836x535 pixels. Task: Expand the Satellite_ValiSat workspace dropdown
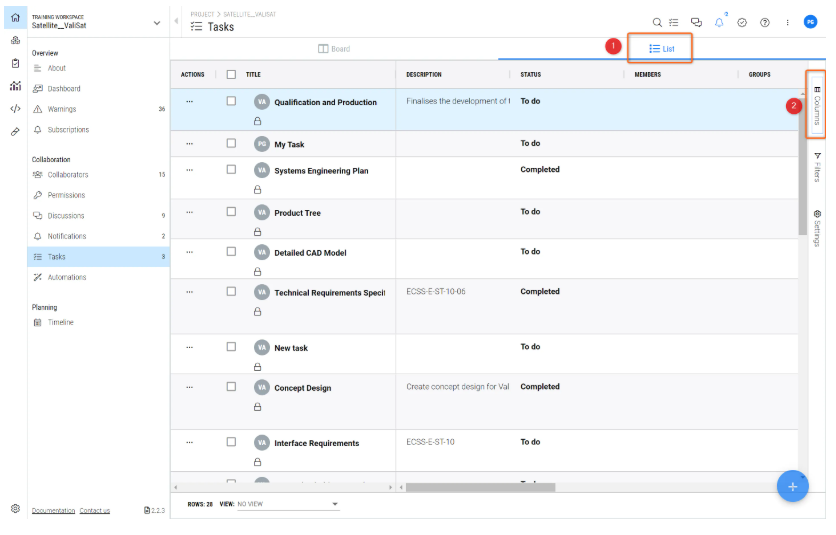157,23
